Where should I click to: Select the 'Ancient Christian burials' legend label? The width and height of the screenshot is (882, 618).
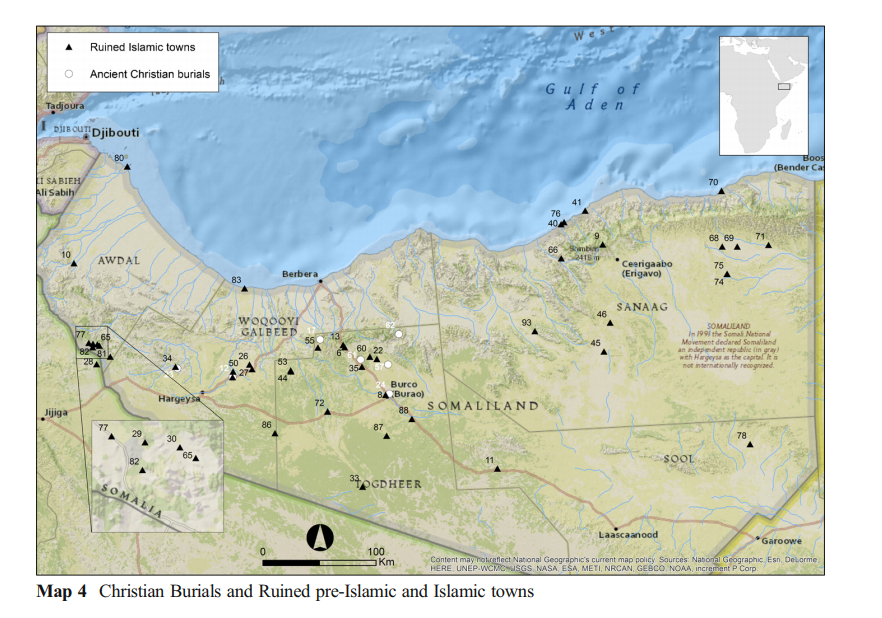coord(150,73)
